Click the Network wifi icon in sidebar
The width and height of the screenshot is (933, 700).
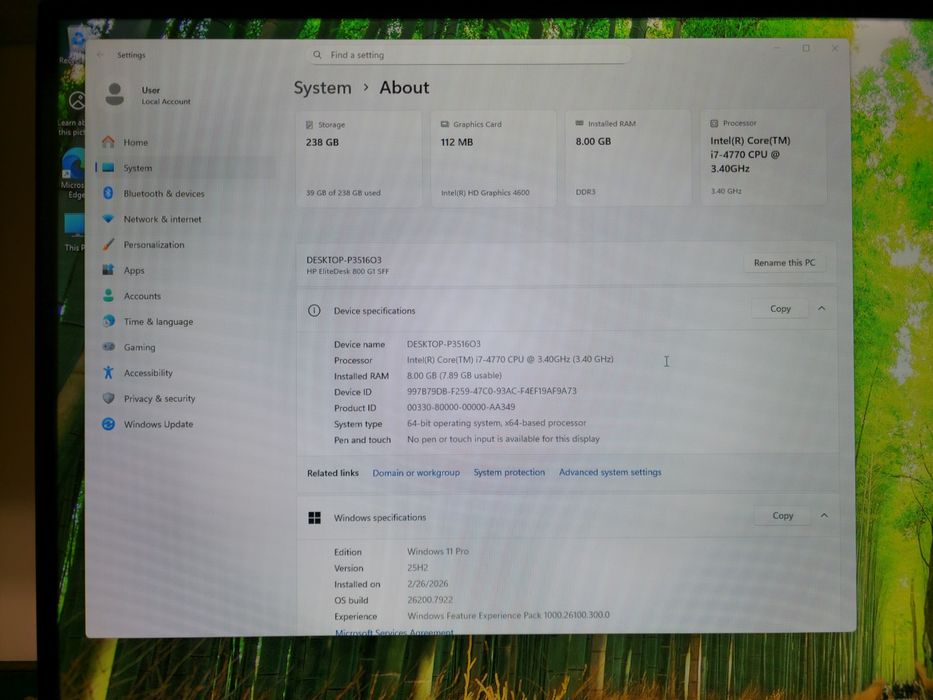[x=108, y=218]
